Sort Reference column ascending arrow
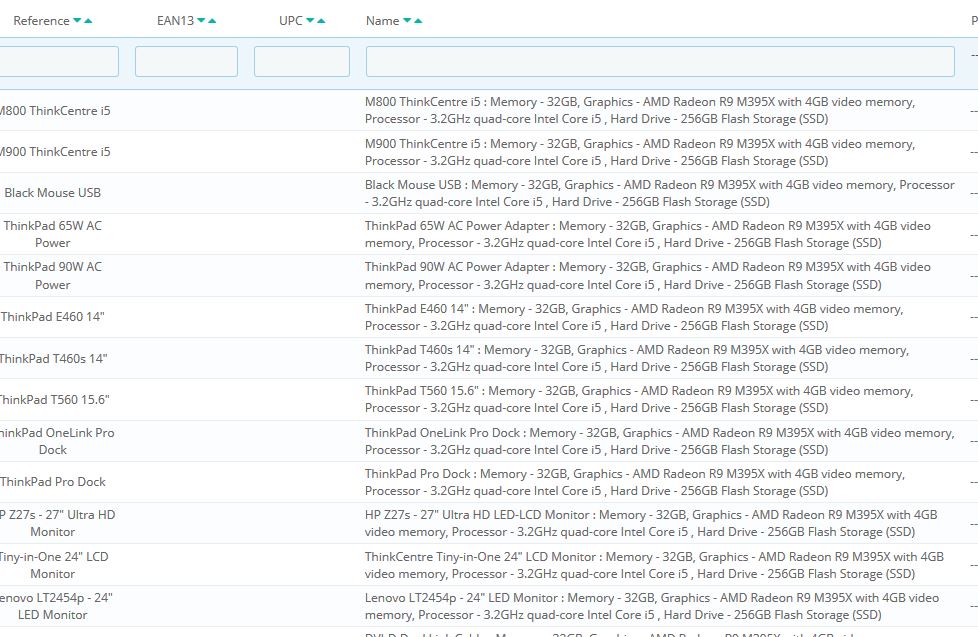978x637 pixels. 88,21
